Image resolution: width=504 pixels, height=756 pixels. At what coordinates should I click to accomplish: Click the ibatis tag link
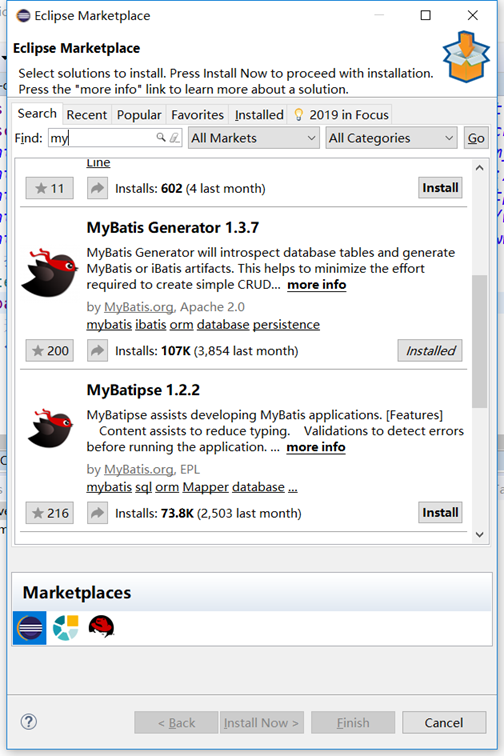(x=150, y=324)
